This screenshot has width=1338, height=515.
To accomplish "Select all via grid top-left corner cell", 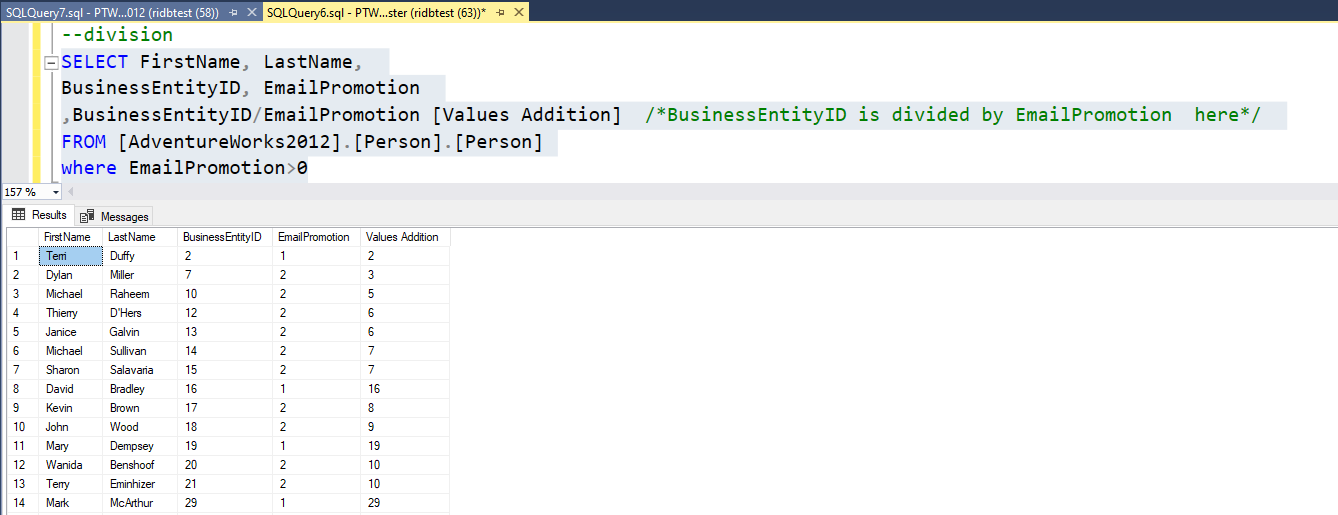I will (x=22, y=237).
